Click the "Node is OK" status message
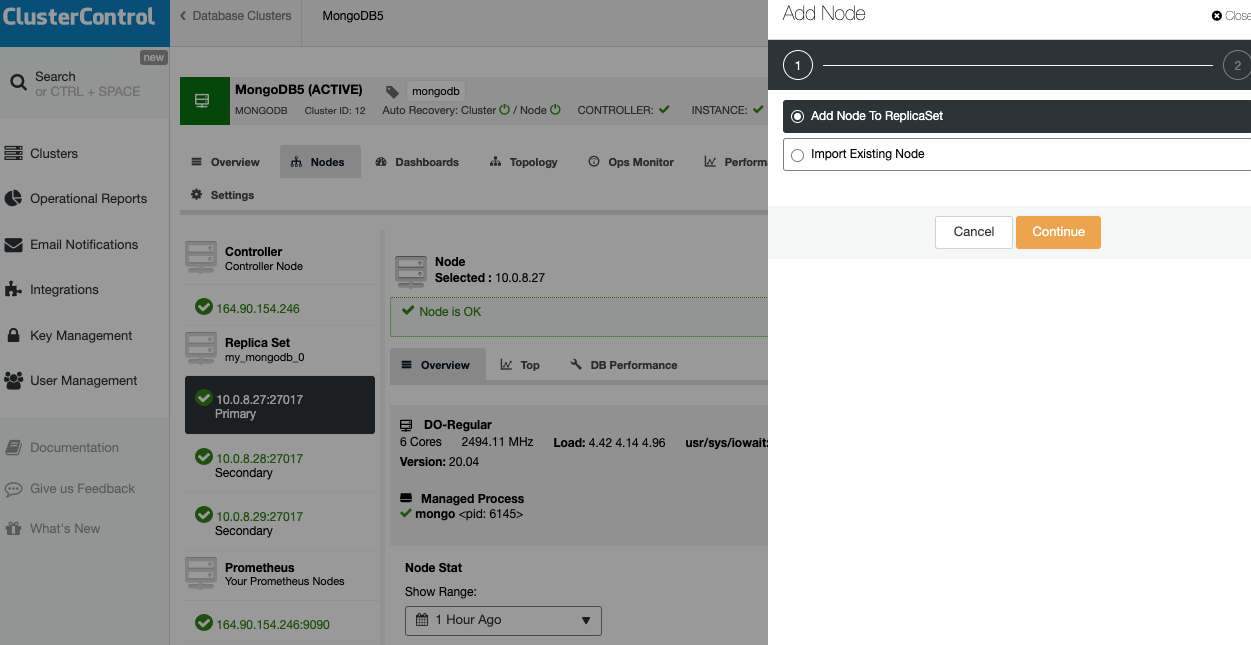This screenshot has width=1251, height=645. click(450, 312)
